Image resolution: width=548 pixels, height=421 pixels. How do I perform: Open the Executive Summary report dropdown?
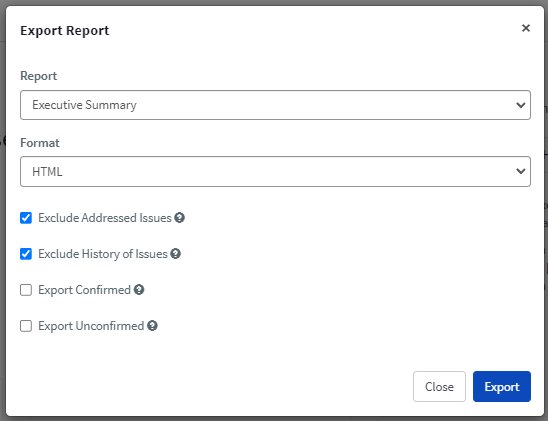tap(275, 105)
